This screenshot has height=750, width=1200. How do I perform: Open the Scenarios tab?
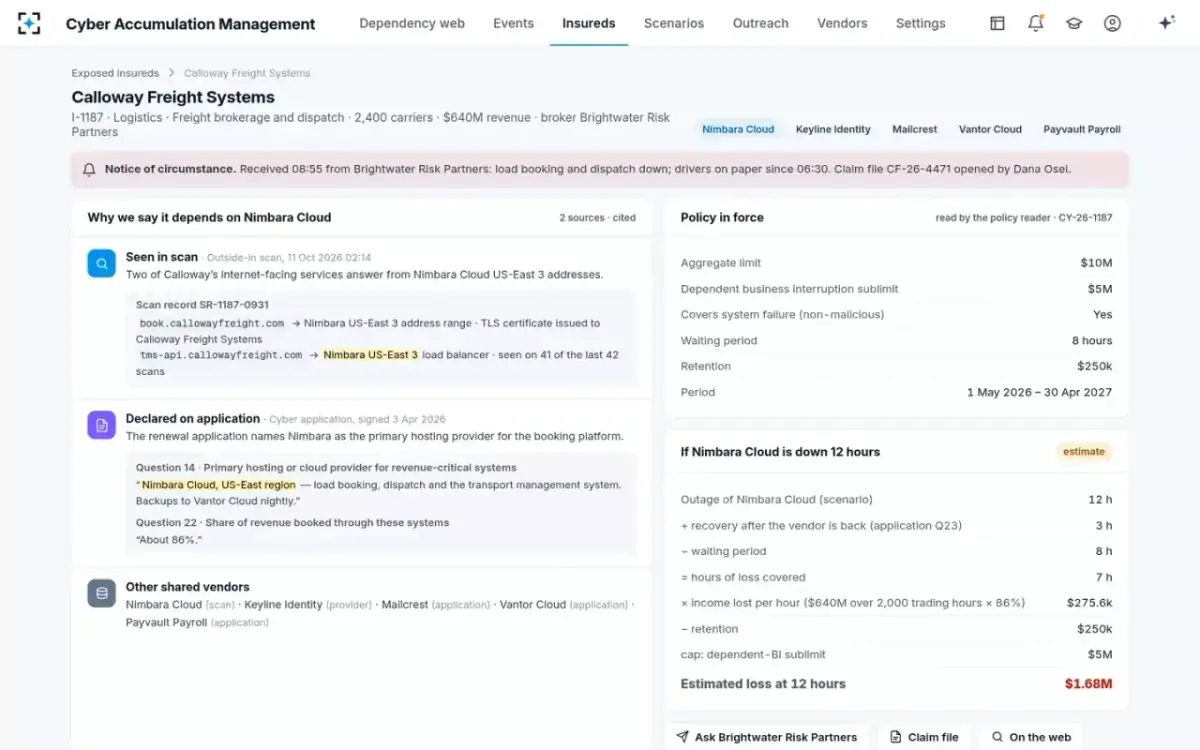coord(674,23)
